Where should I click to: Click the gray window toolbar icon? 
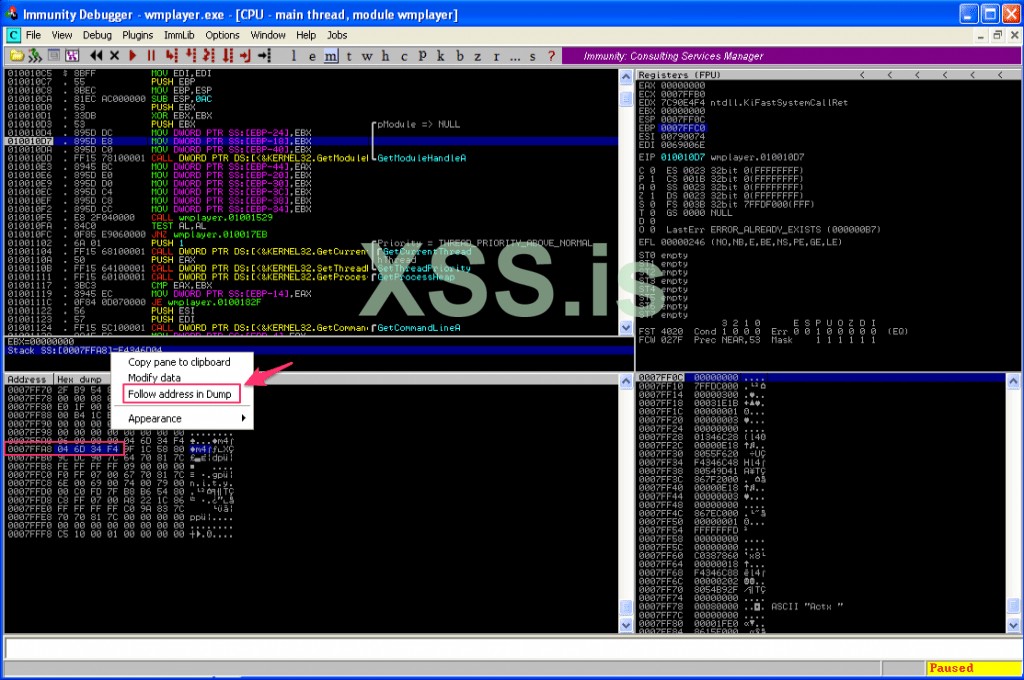tap(54, 56)
